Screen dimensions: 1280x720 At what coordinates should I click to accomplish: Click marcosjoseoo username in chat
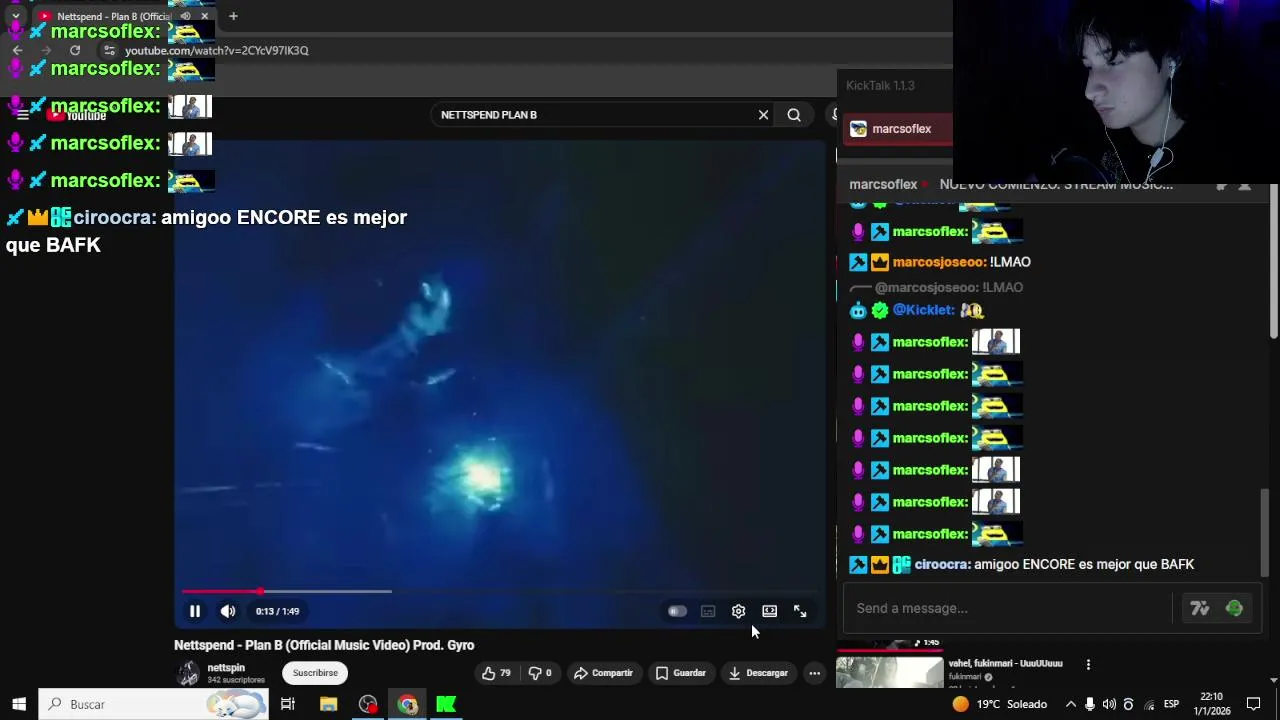pyautogui.click(x=940, y=262)
